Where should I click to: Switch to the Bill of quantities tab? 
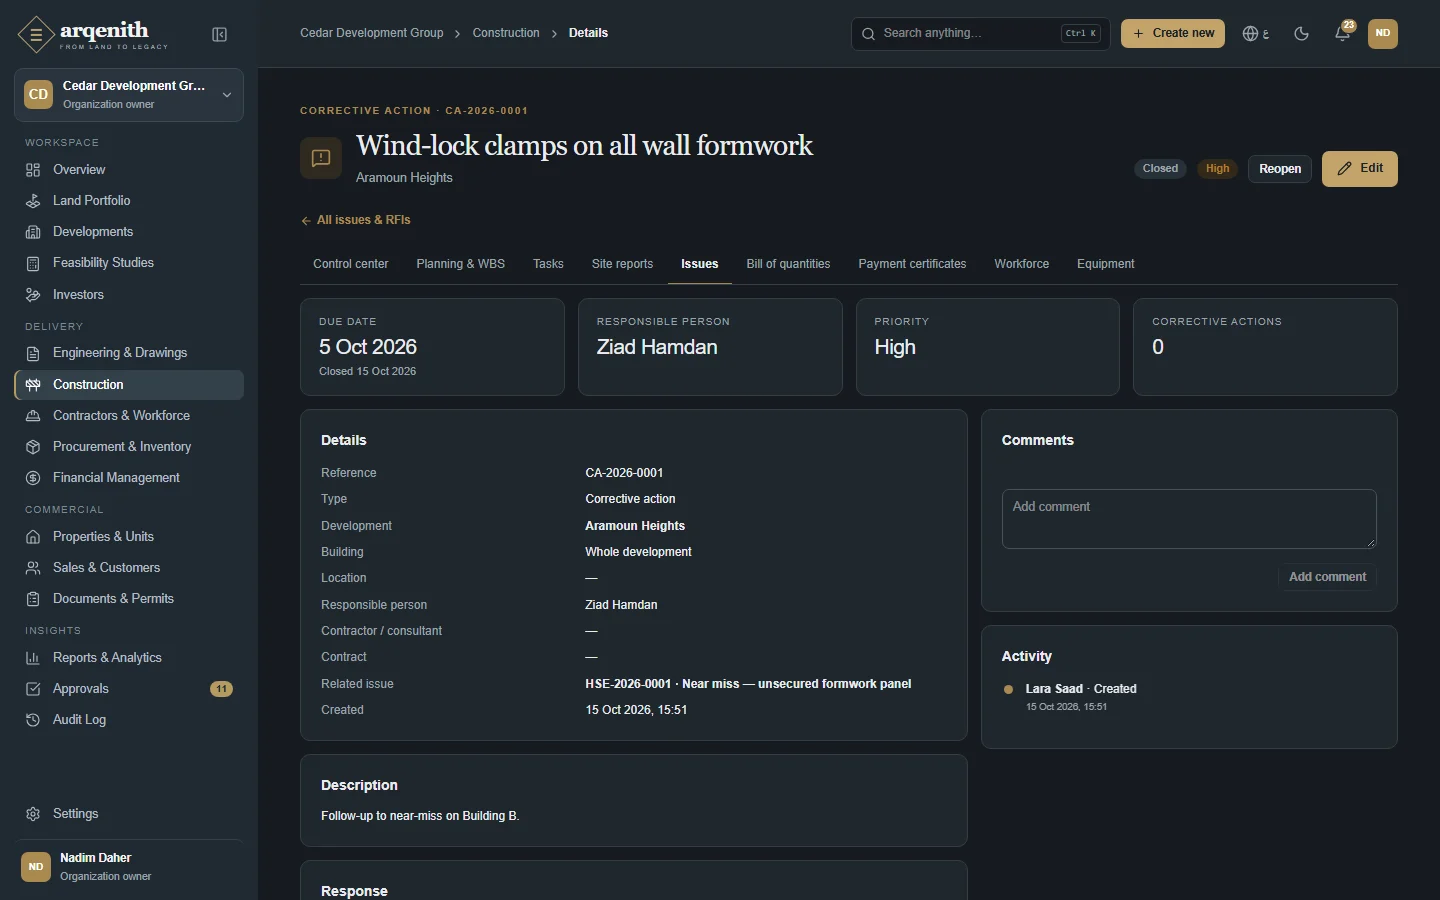[788, 264]
